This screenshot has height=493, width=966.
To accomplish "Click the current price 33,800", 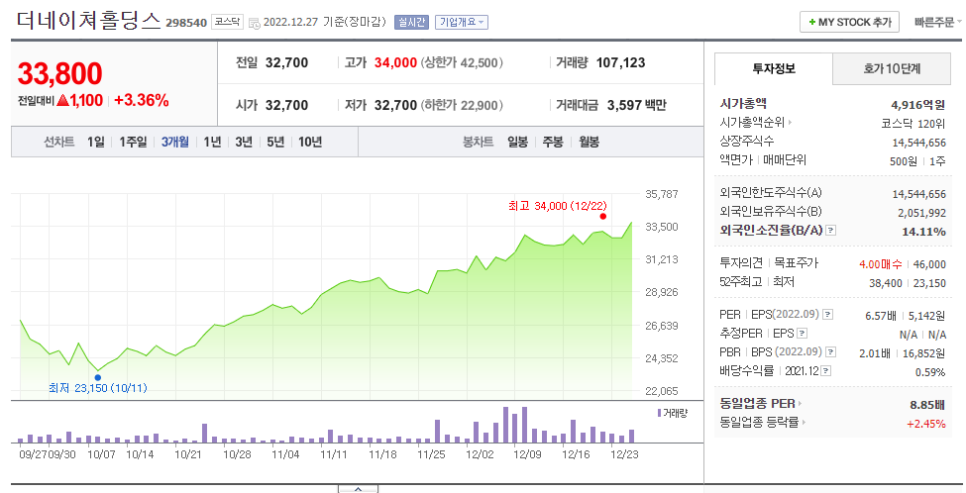I will [60, 74].
